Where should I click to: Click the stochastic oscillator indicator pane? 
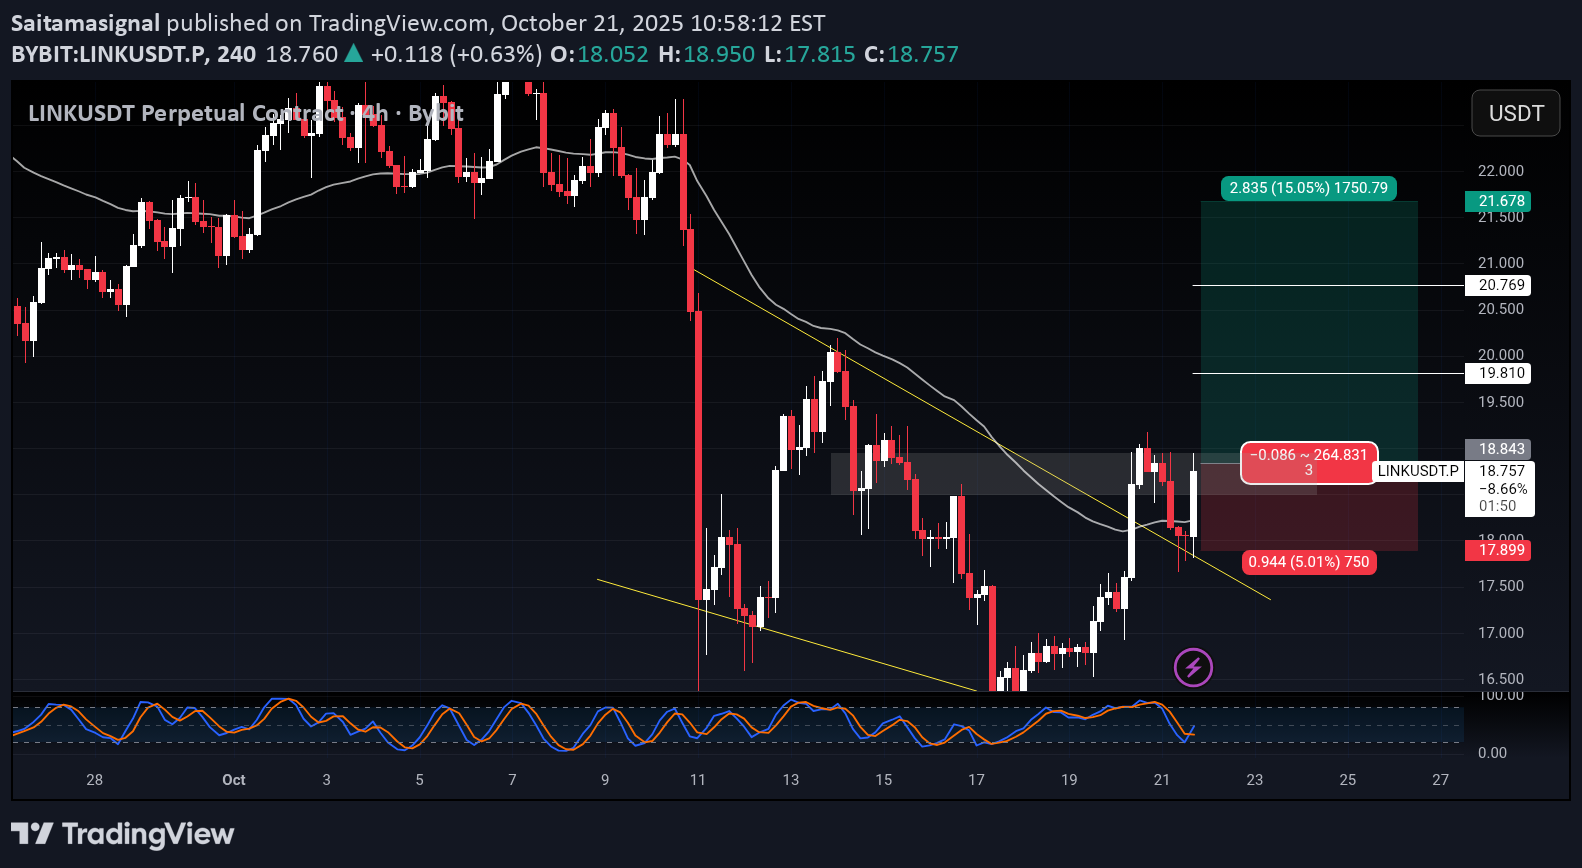pos(700,724)
